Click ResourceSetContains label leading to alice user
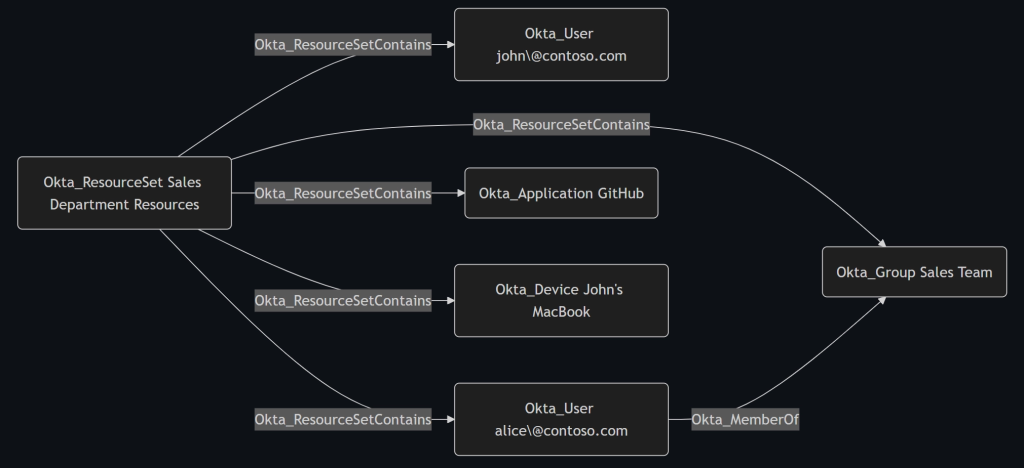1024x468 pixels. pyautogui.click(x=343, y=420)
